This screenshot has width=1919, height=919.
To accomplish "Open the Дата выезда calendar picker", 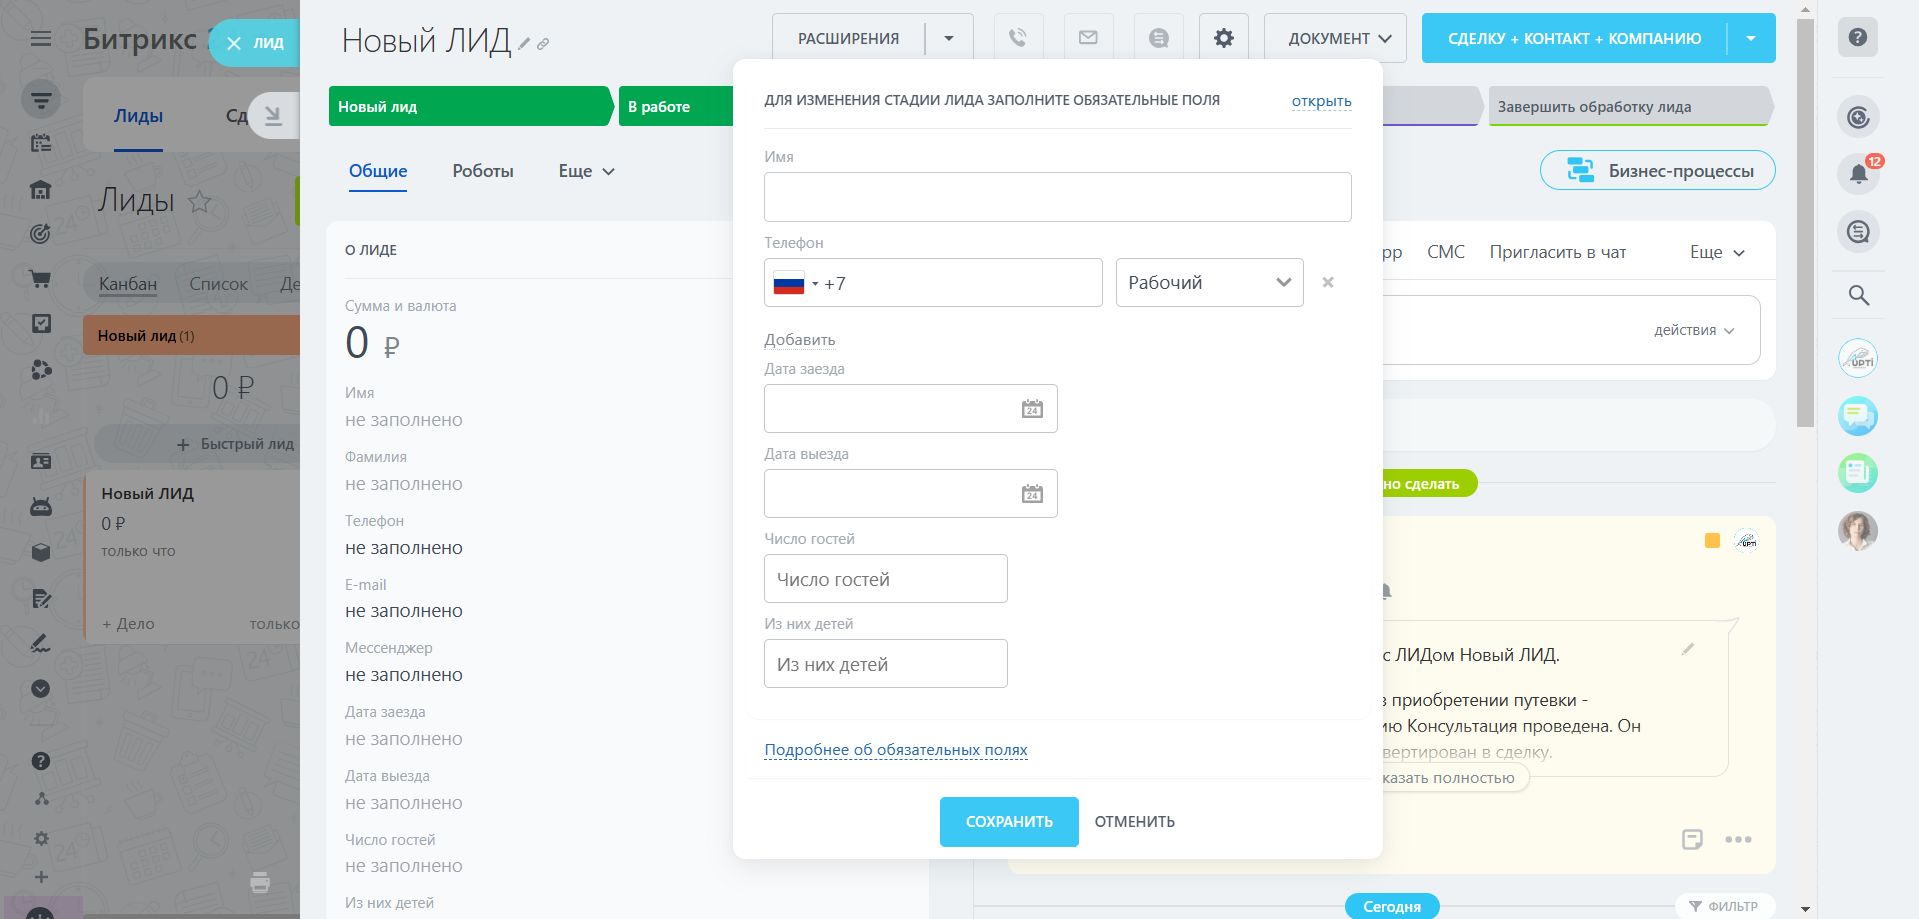I will tap(1032, 493).
